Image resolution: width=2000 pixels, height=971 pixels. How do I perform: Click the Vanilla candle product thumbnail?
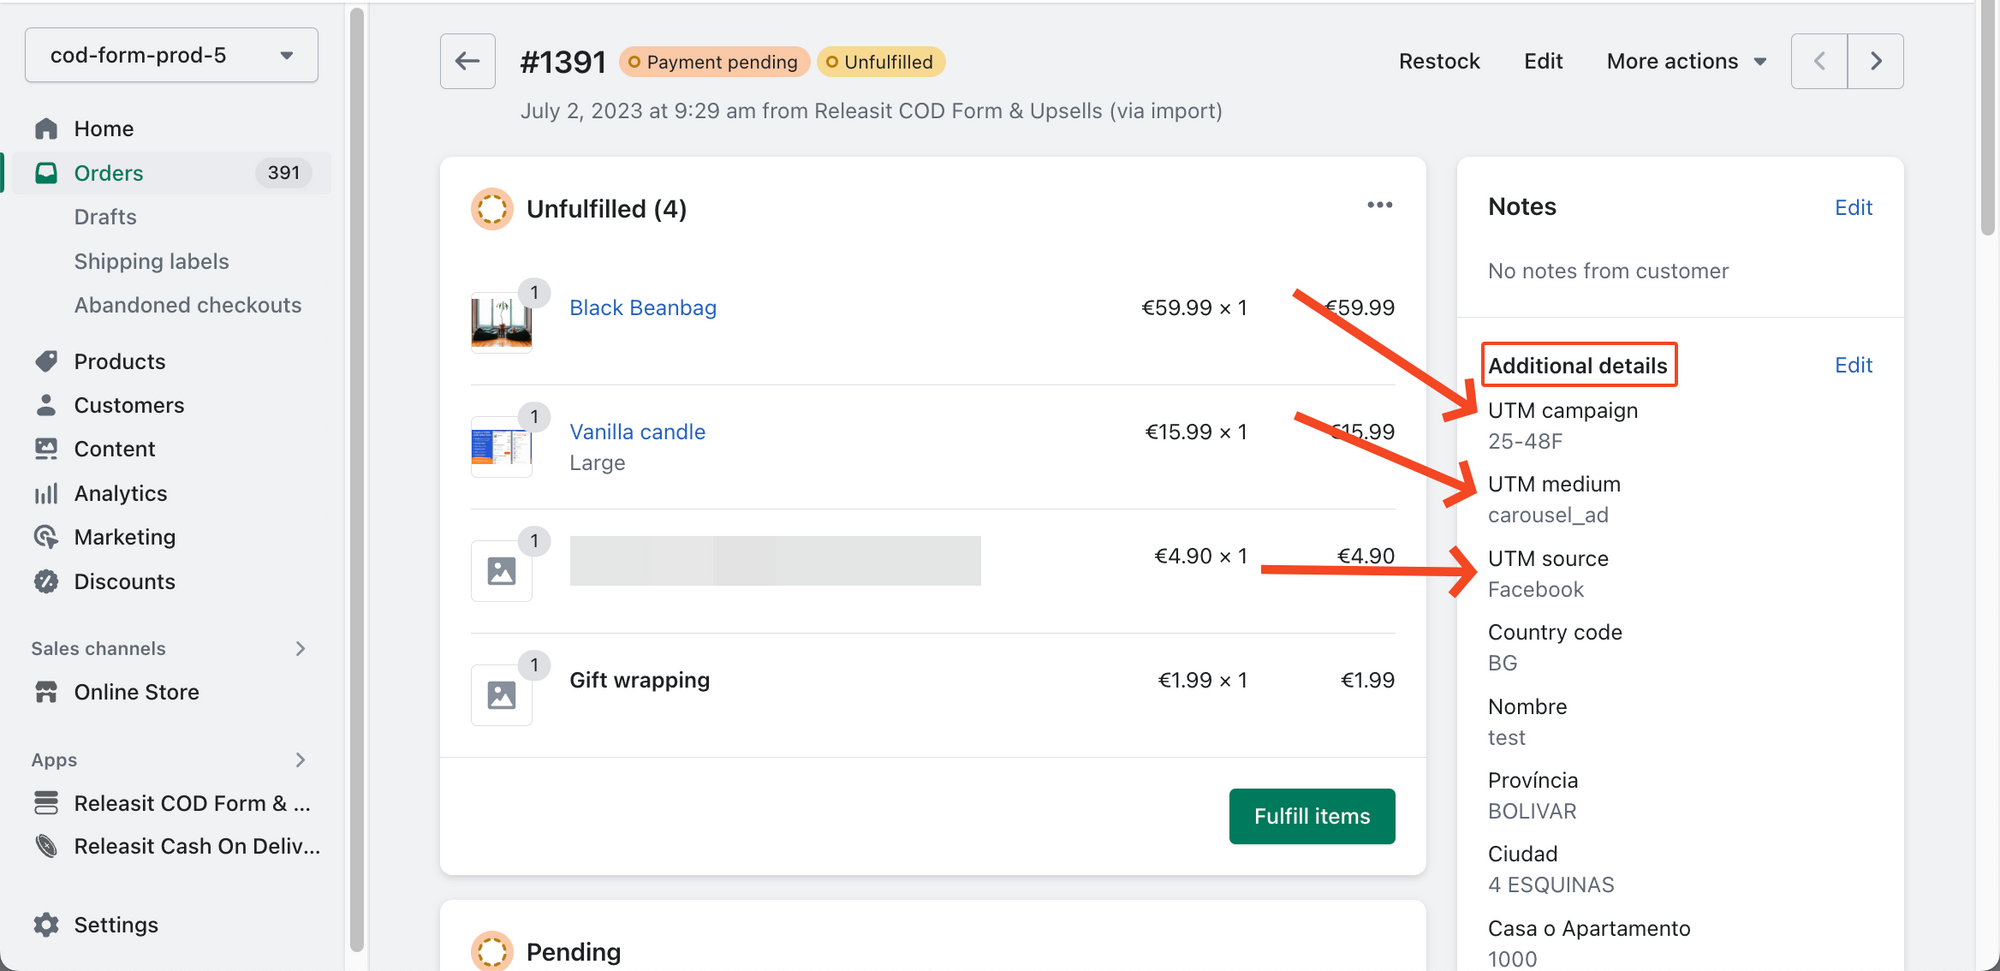pyautogui.click(x=501, y=446)
